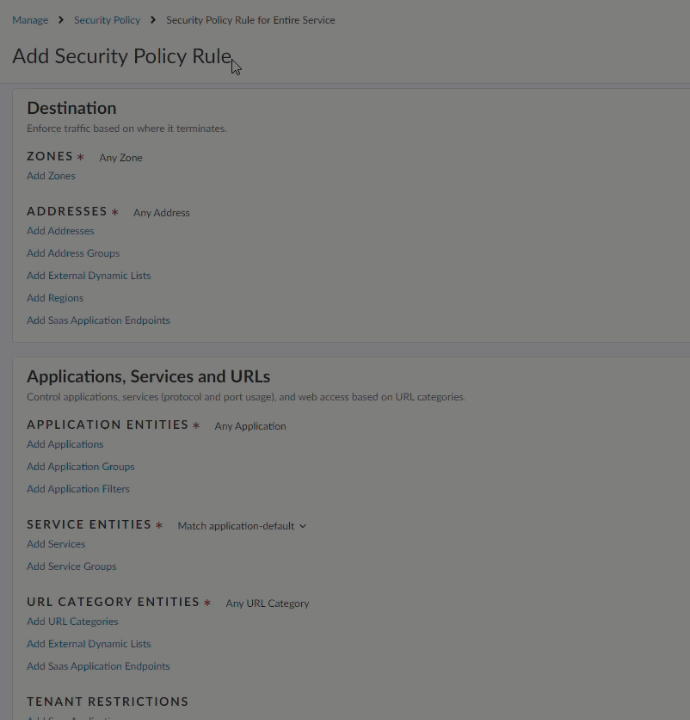The image size is (690, 720).
Task: Click Add Applications link
Action: (x=65, y=444)
